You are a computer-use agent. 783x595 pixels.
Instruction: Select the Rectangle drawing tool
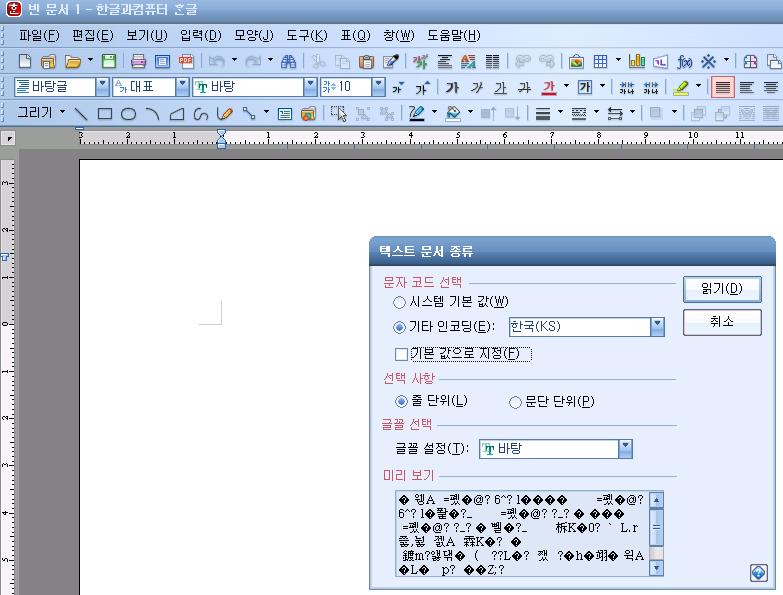coord(104,114)
